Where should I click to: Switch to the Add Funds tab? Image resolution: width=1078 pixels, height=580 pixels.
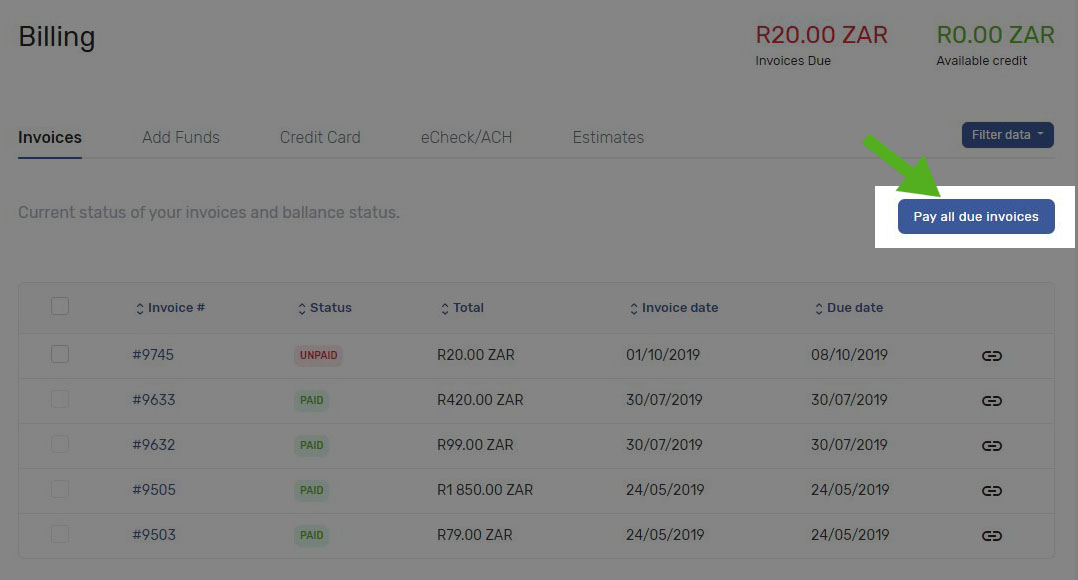tap(181, 138)
